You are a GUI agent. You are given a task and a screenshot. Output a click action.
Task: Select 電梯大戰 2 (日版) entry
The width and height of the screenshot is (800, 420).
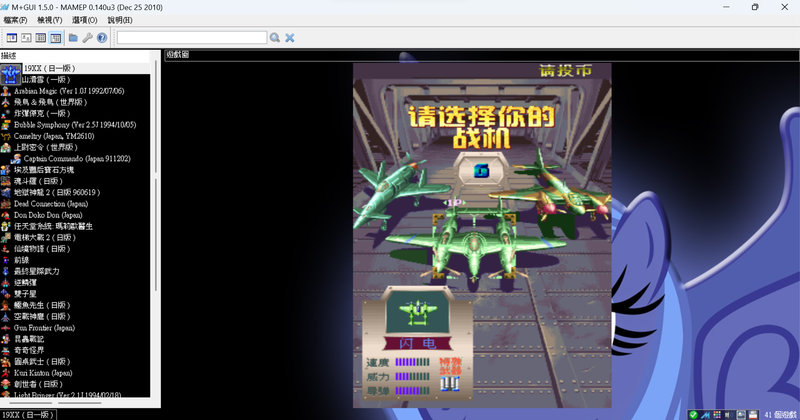45,237
